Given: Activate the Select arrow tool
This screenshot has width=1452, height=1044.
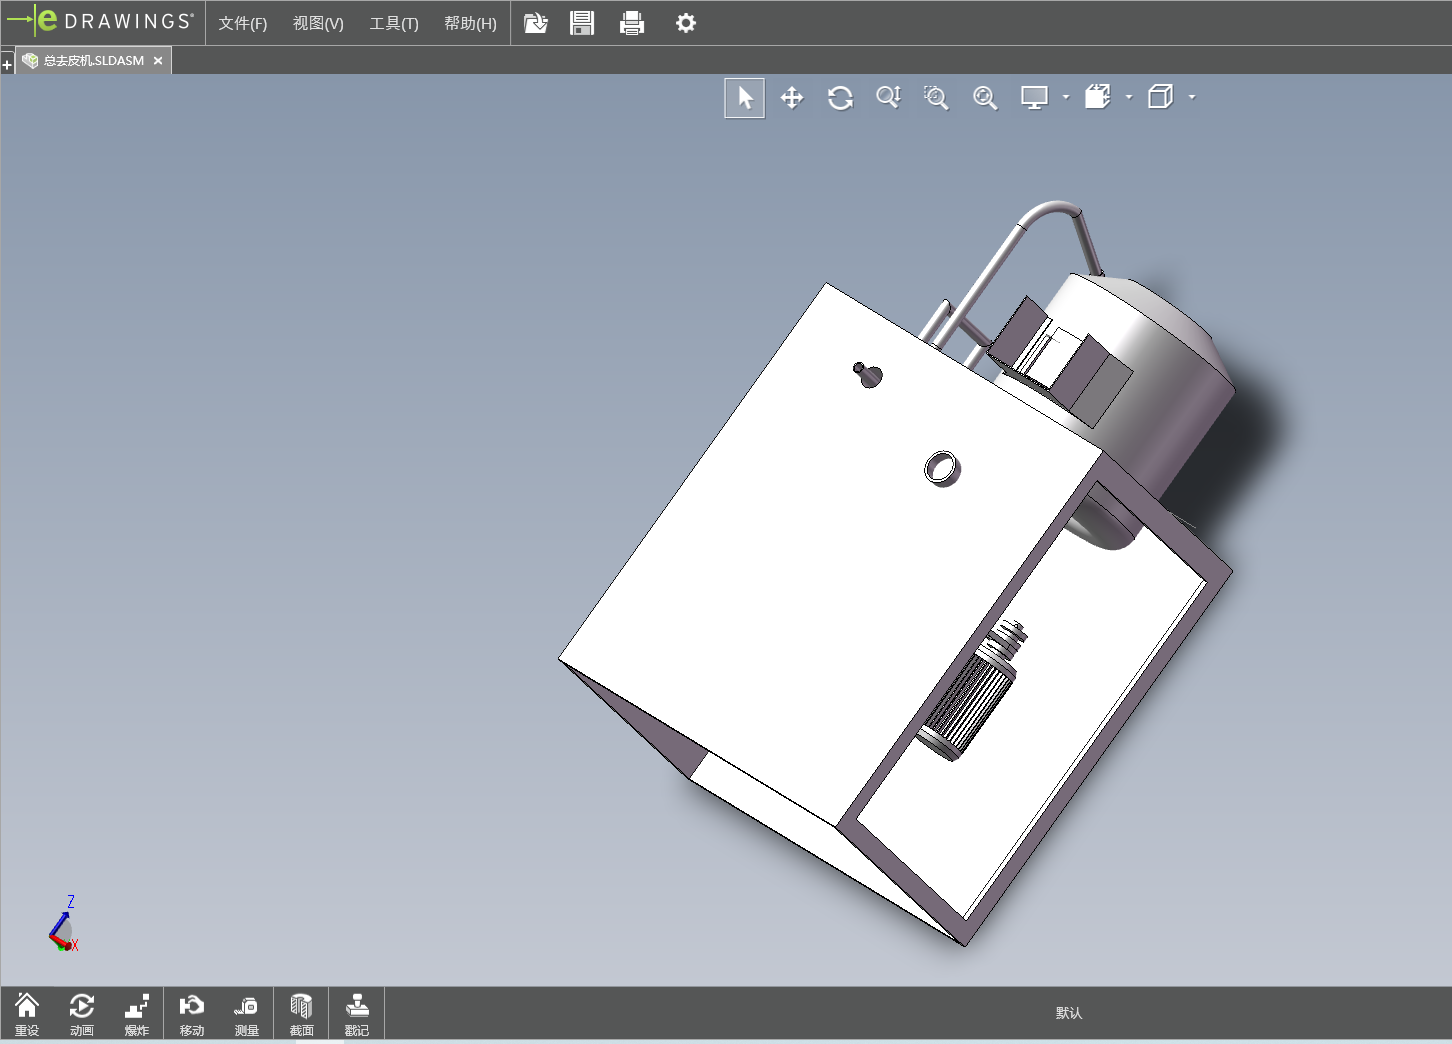Looking at the screenshot, I should (745, 98).
